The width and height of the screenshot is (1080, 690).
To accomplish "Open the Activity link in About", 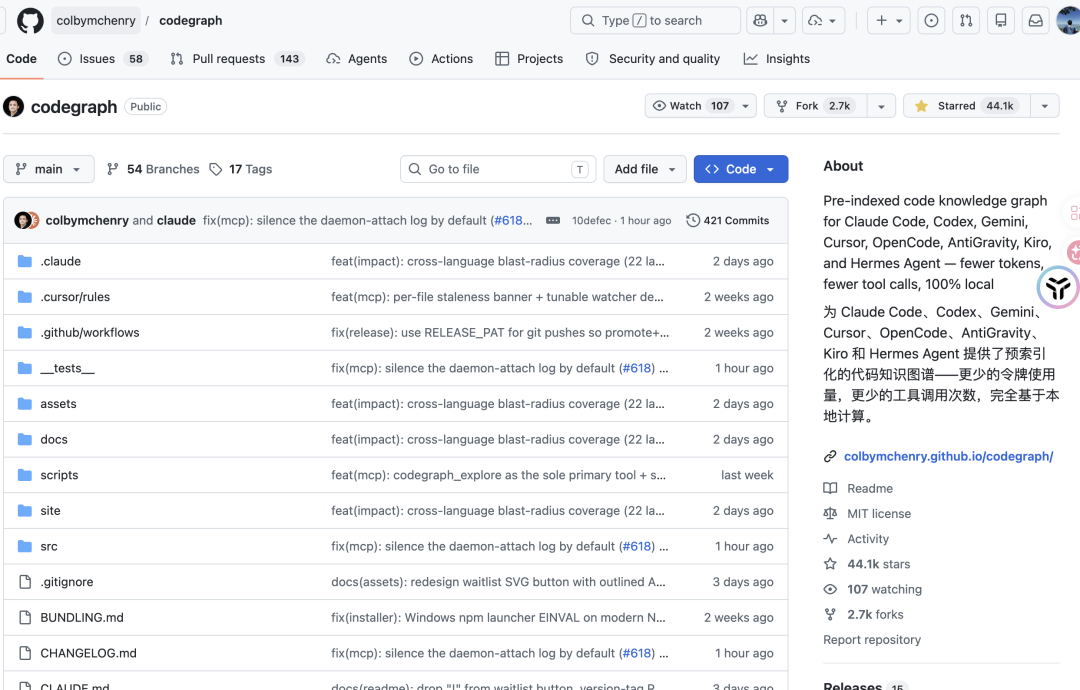I will tap(856, 539).
